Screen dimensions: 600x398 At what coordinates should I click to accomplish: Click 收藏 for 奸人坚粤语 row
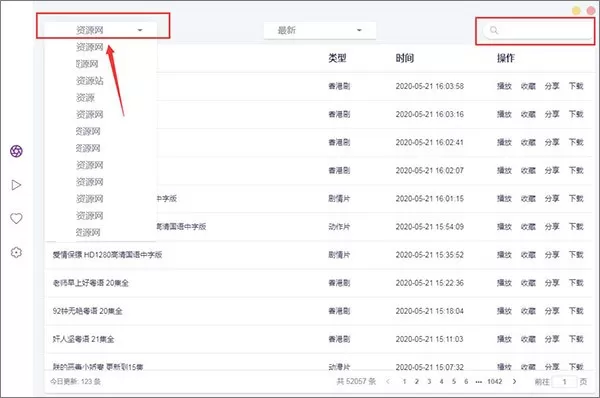coord(528,339)
